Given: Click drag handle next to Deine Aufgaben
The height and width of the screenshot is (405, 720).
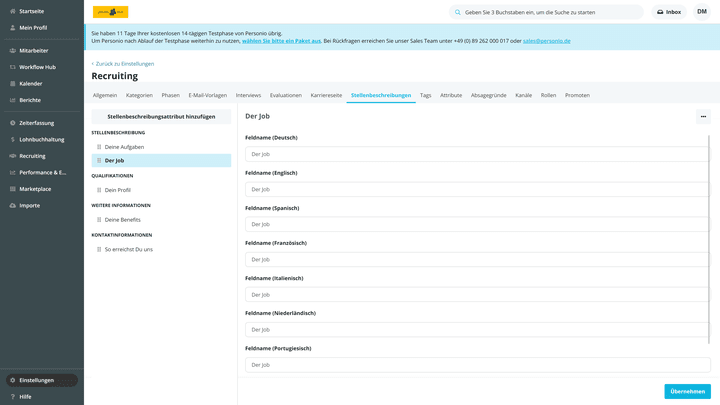Looking at the screenshot, I should [x=99, y=147].
